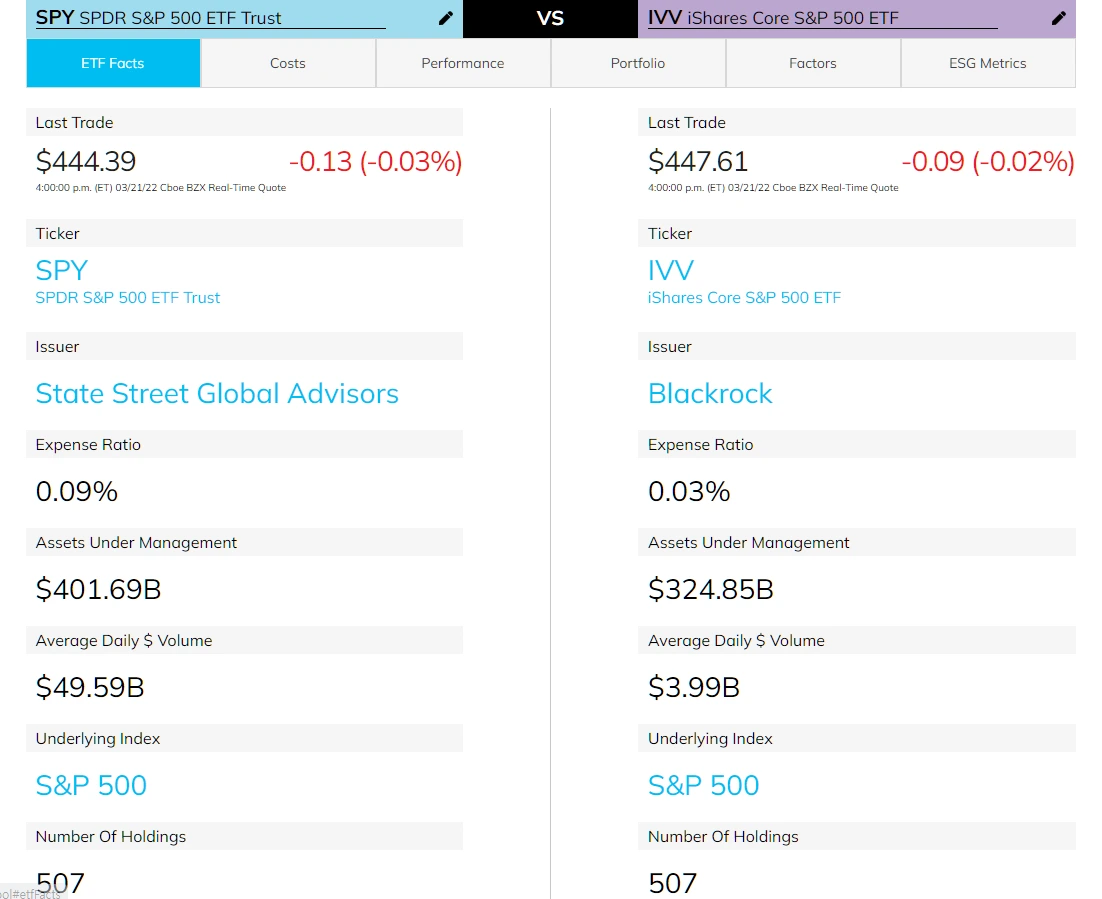Viewport: 1102px width, 899px height.
Task: Open IVV's S&P 500 underlying index link
Action: [x=704, y=785]
